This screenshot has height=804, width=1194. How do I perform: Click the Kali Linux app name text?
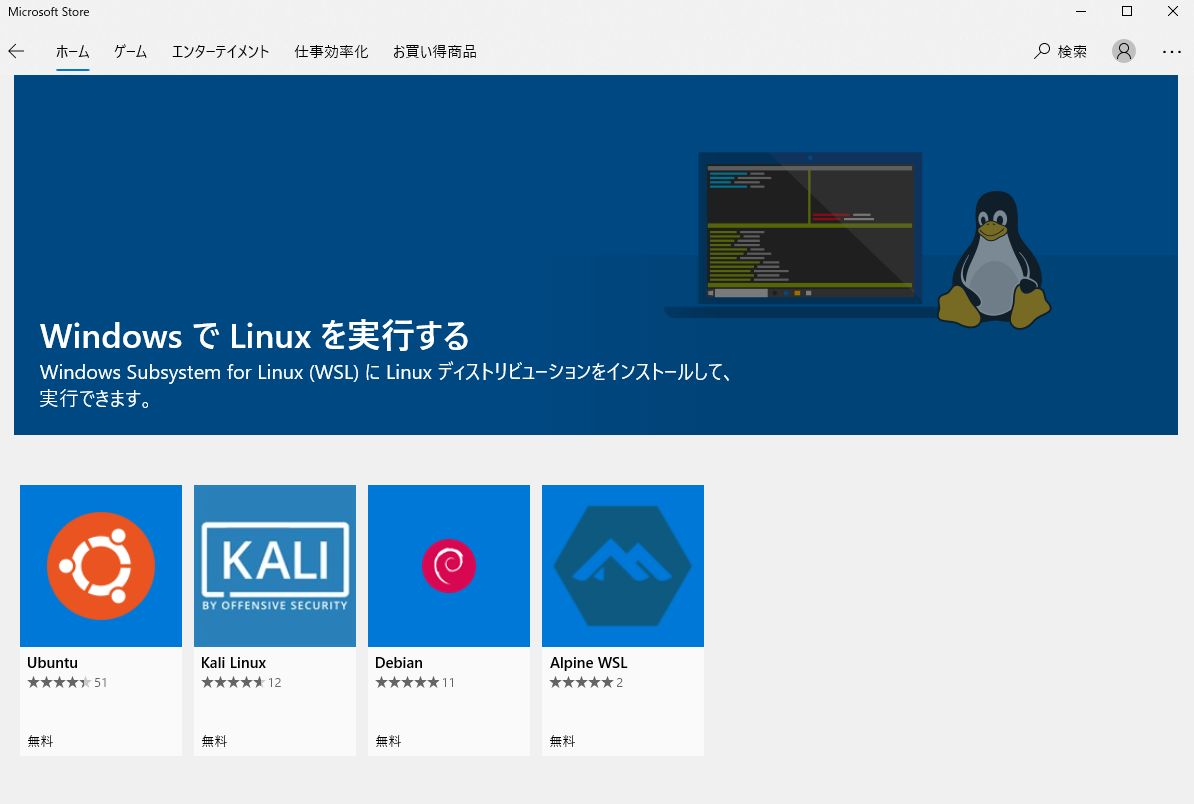pyautogui.click(x=234, y=662)
